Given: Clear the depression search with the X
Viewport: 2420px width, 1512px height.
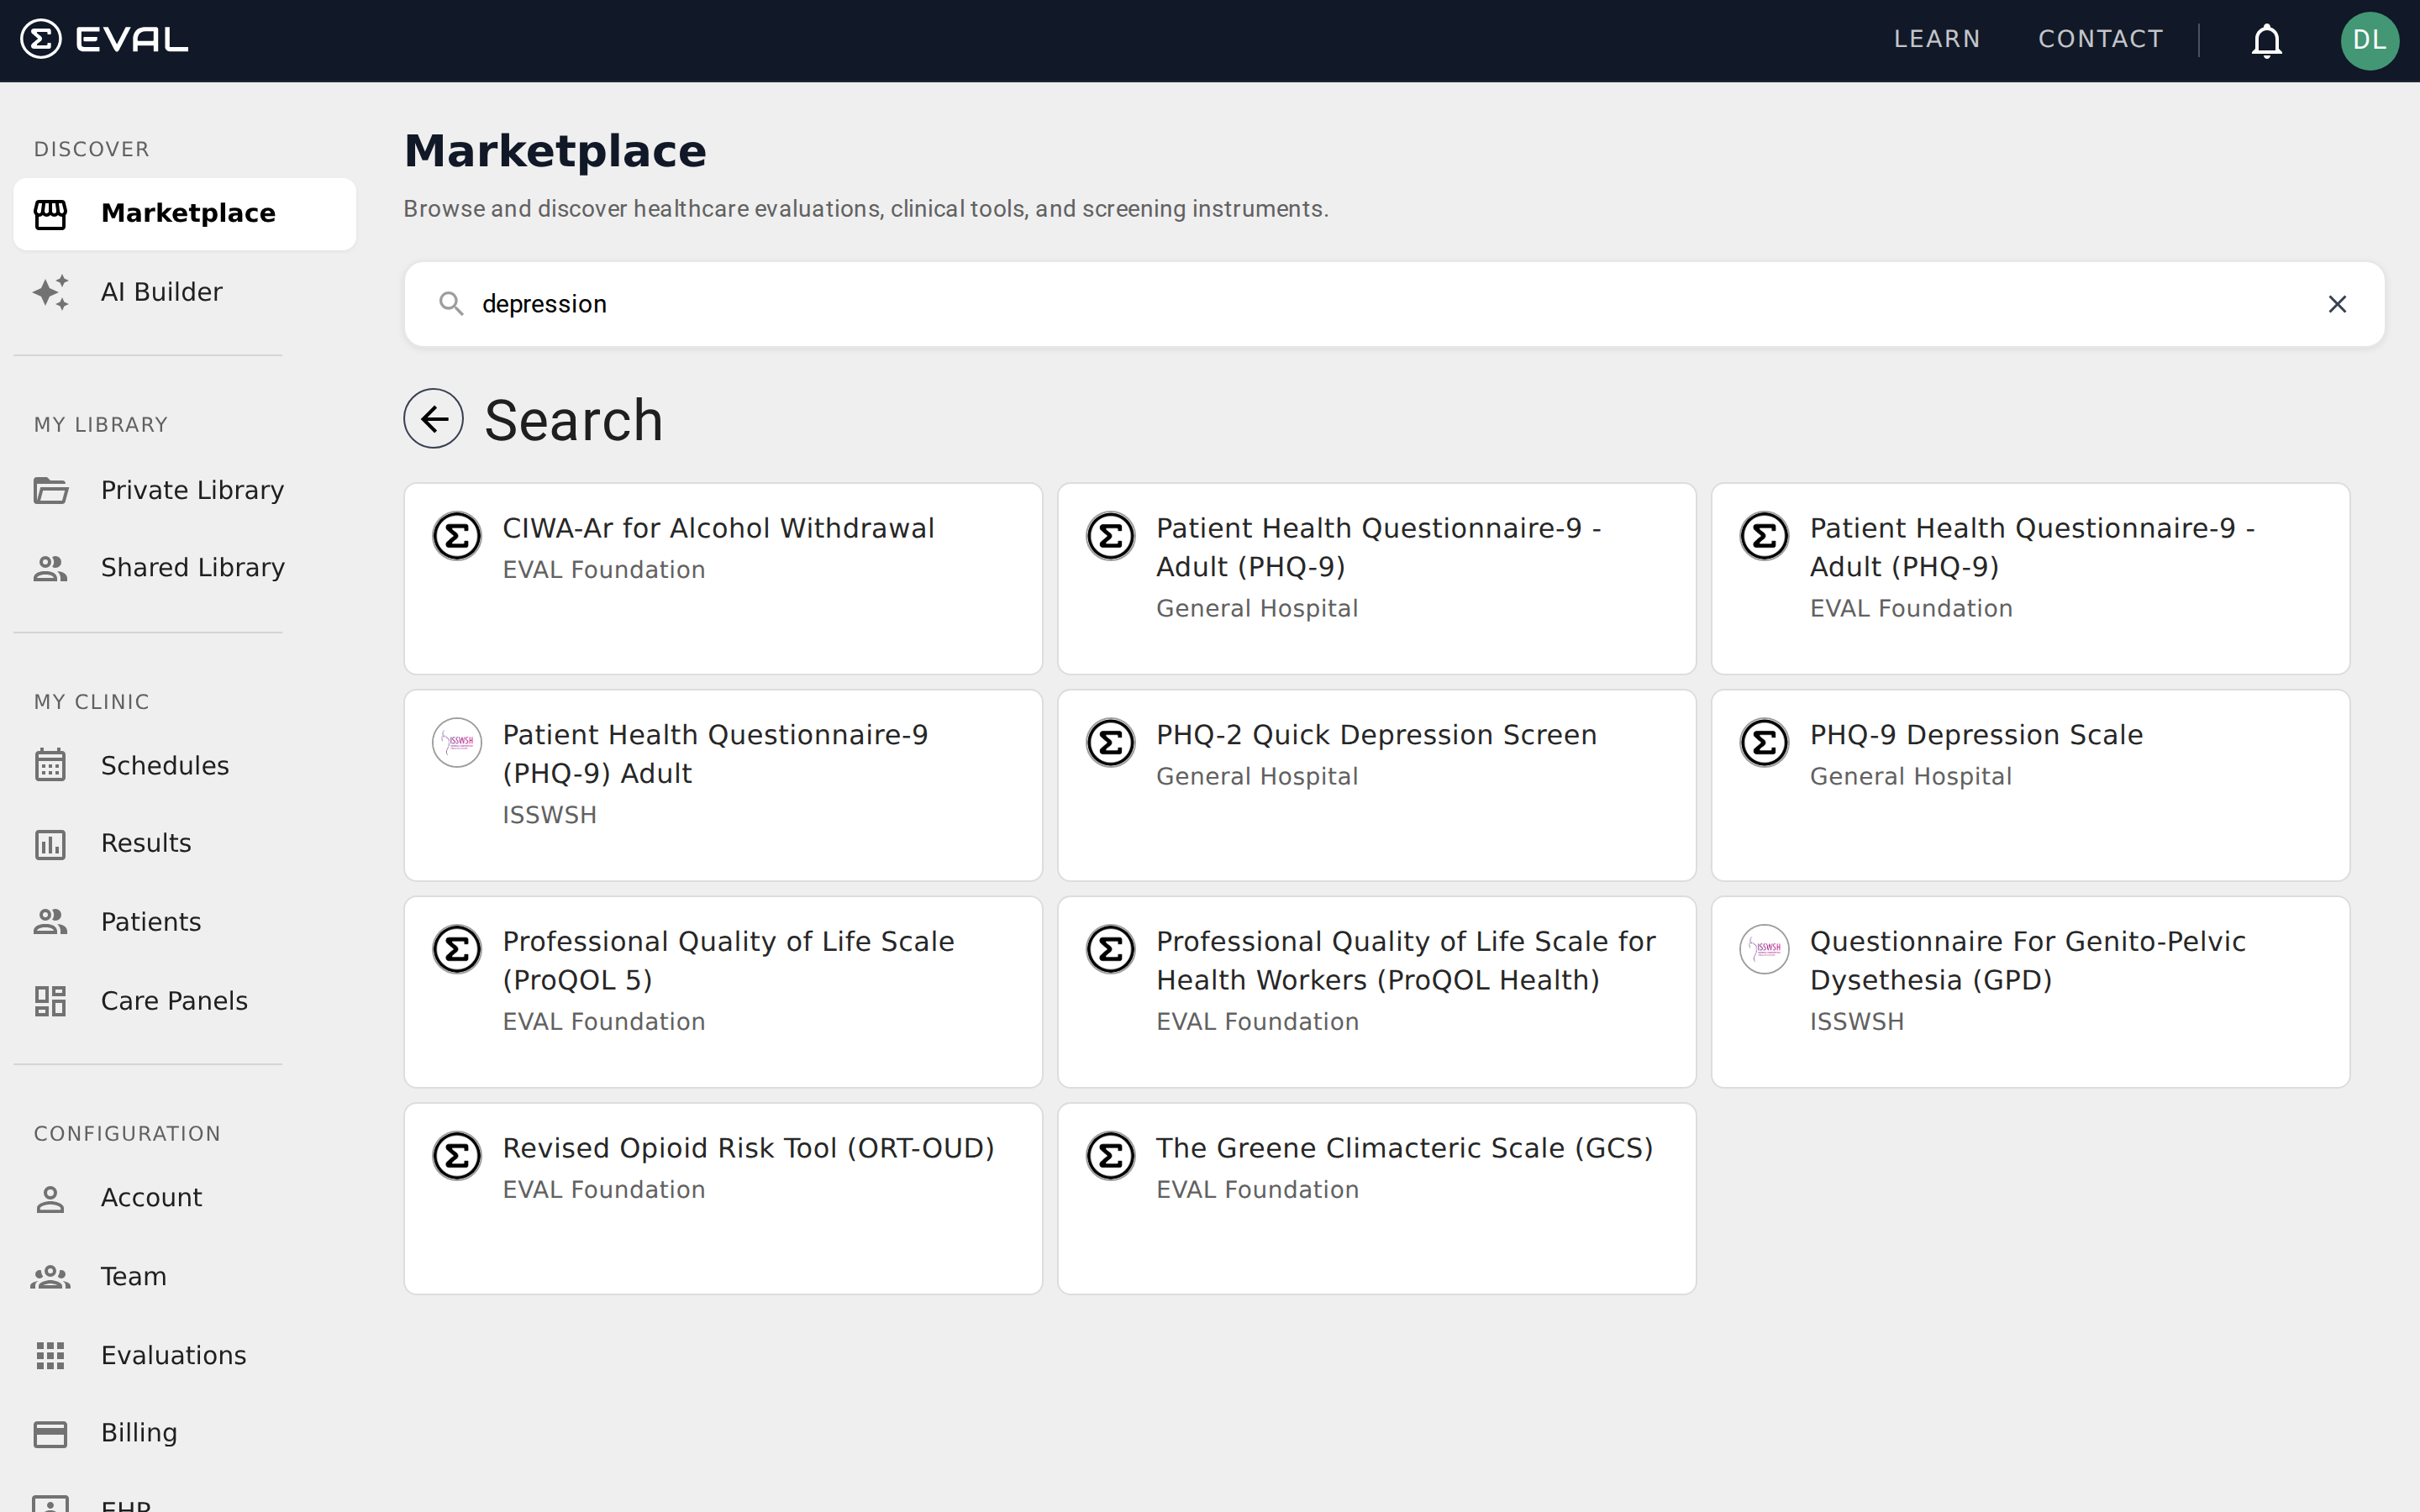Looking at the screenshot, I should coord(2338,303).
